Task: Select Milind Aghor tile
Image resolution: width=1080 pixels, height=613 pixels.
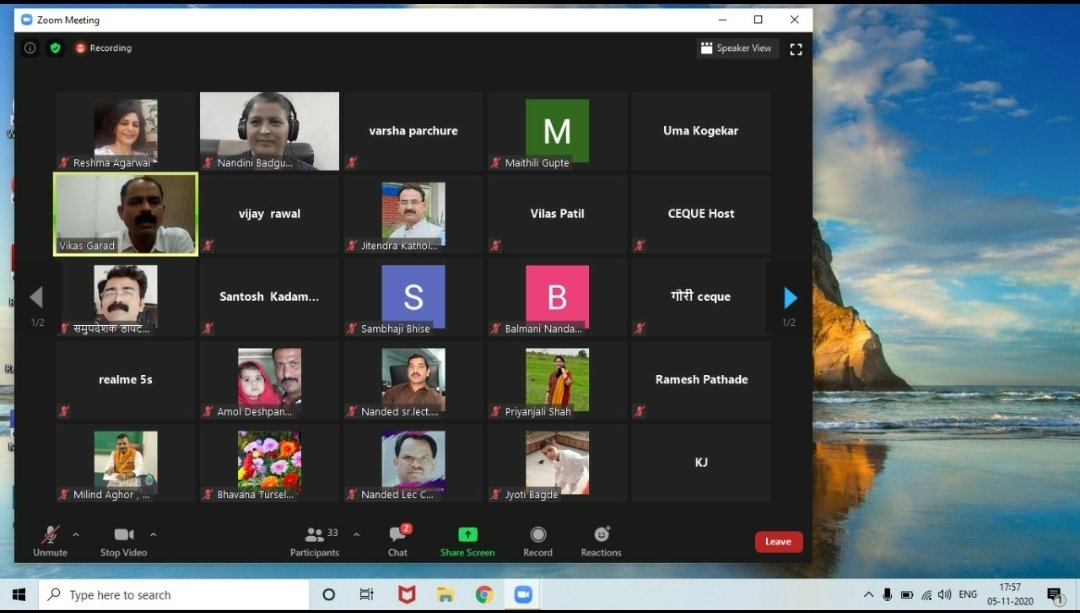Action: pyautogui.click(x=125, y=463)
